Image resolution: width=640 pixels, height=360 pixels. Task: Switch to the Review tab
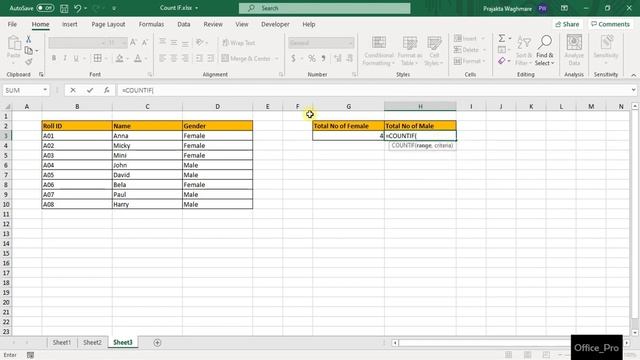(x=213, y=24)
